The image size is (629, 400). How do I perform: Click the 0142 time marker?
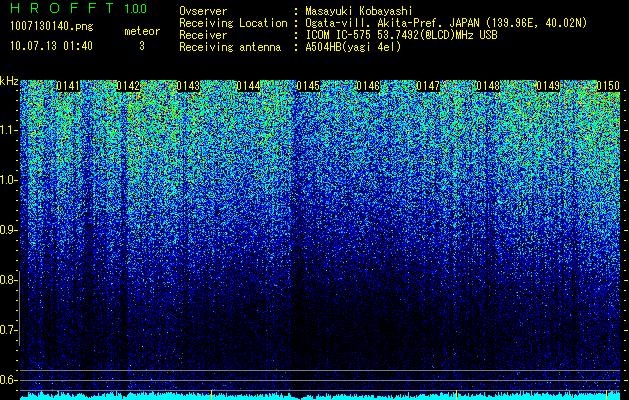(x=128, y=86)
